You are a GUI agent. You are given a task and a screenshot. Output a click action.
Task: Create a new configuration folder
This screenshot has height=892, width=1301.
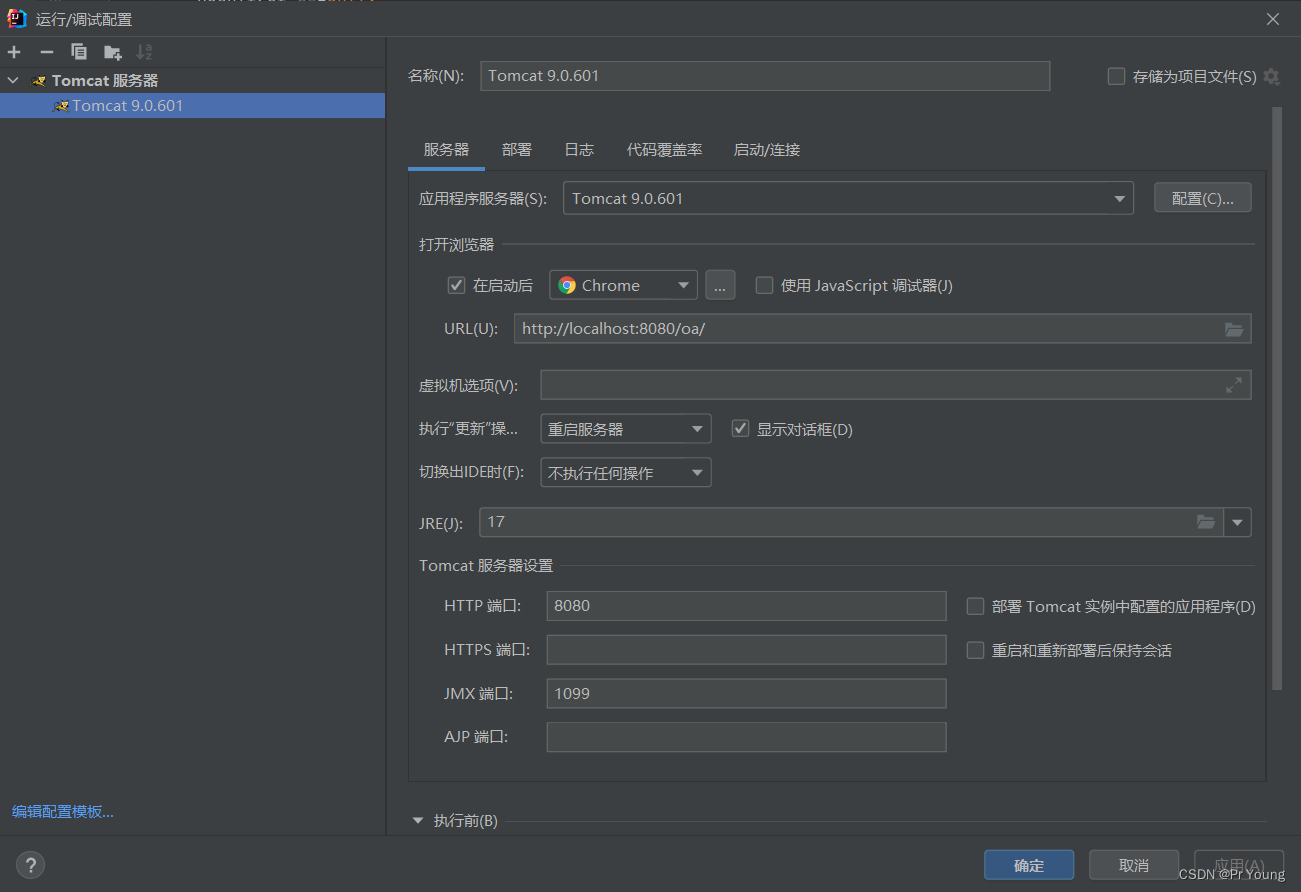[x=112, y=51]
